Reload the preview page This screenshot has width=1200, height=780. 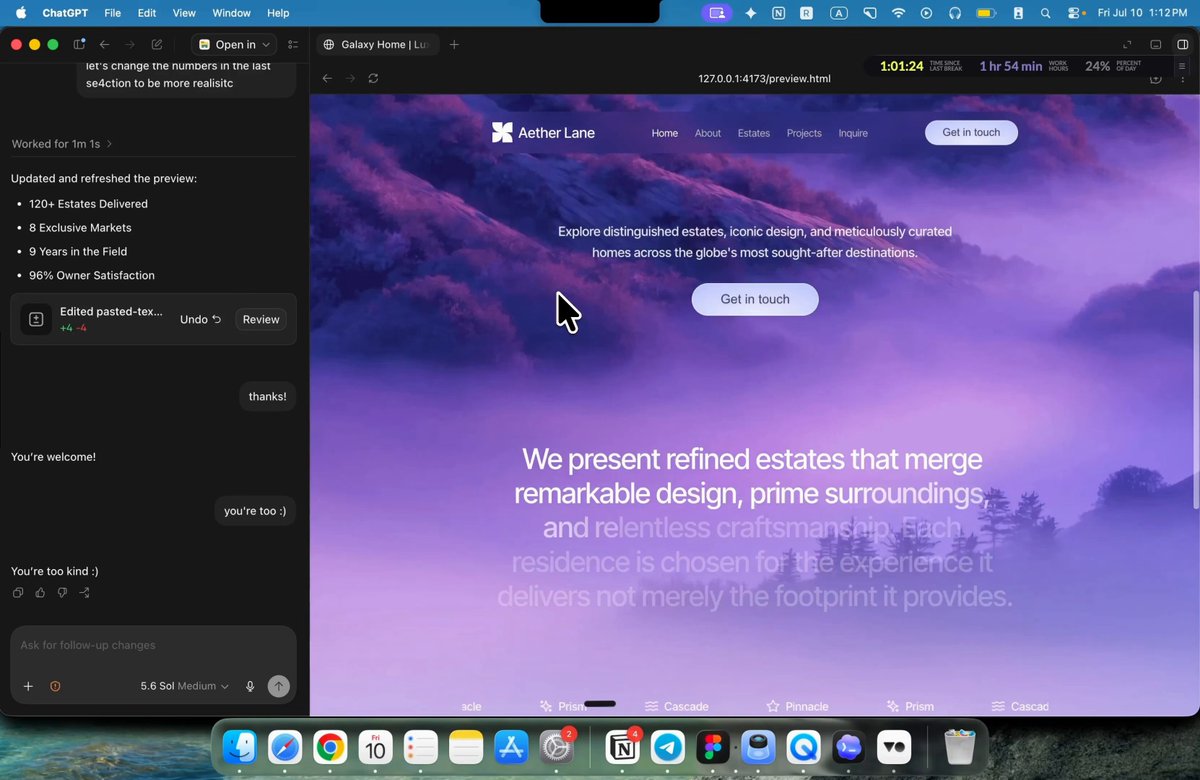tap(373, 78)
